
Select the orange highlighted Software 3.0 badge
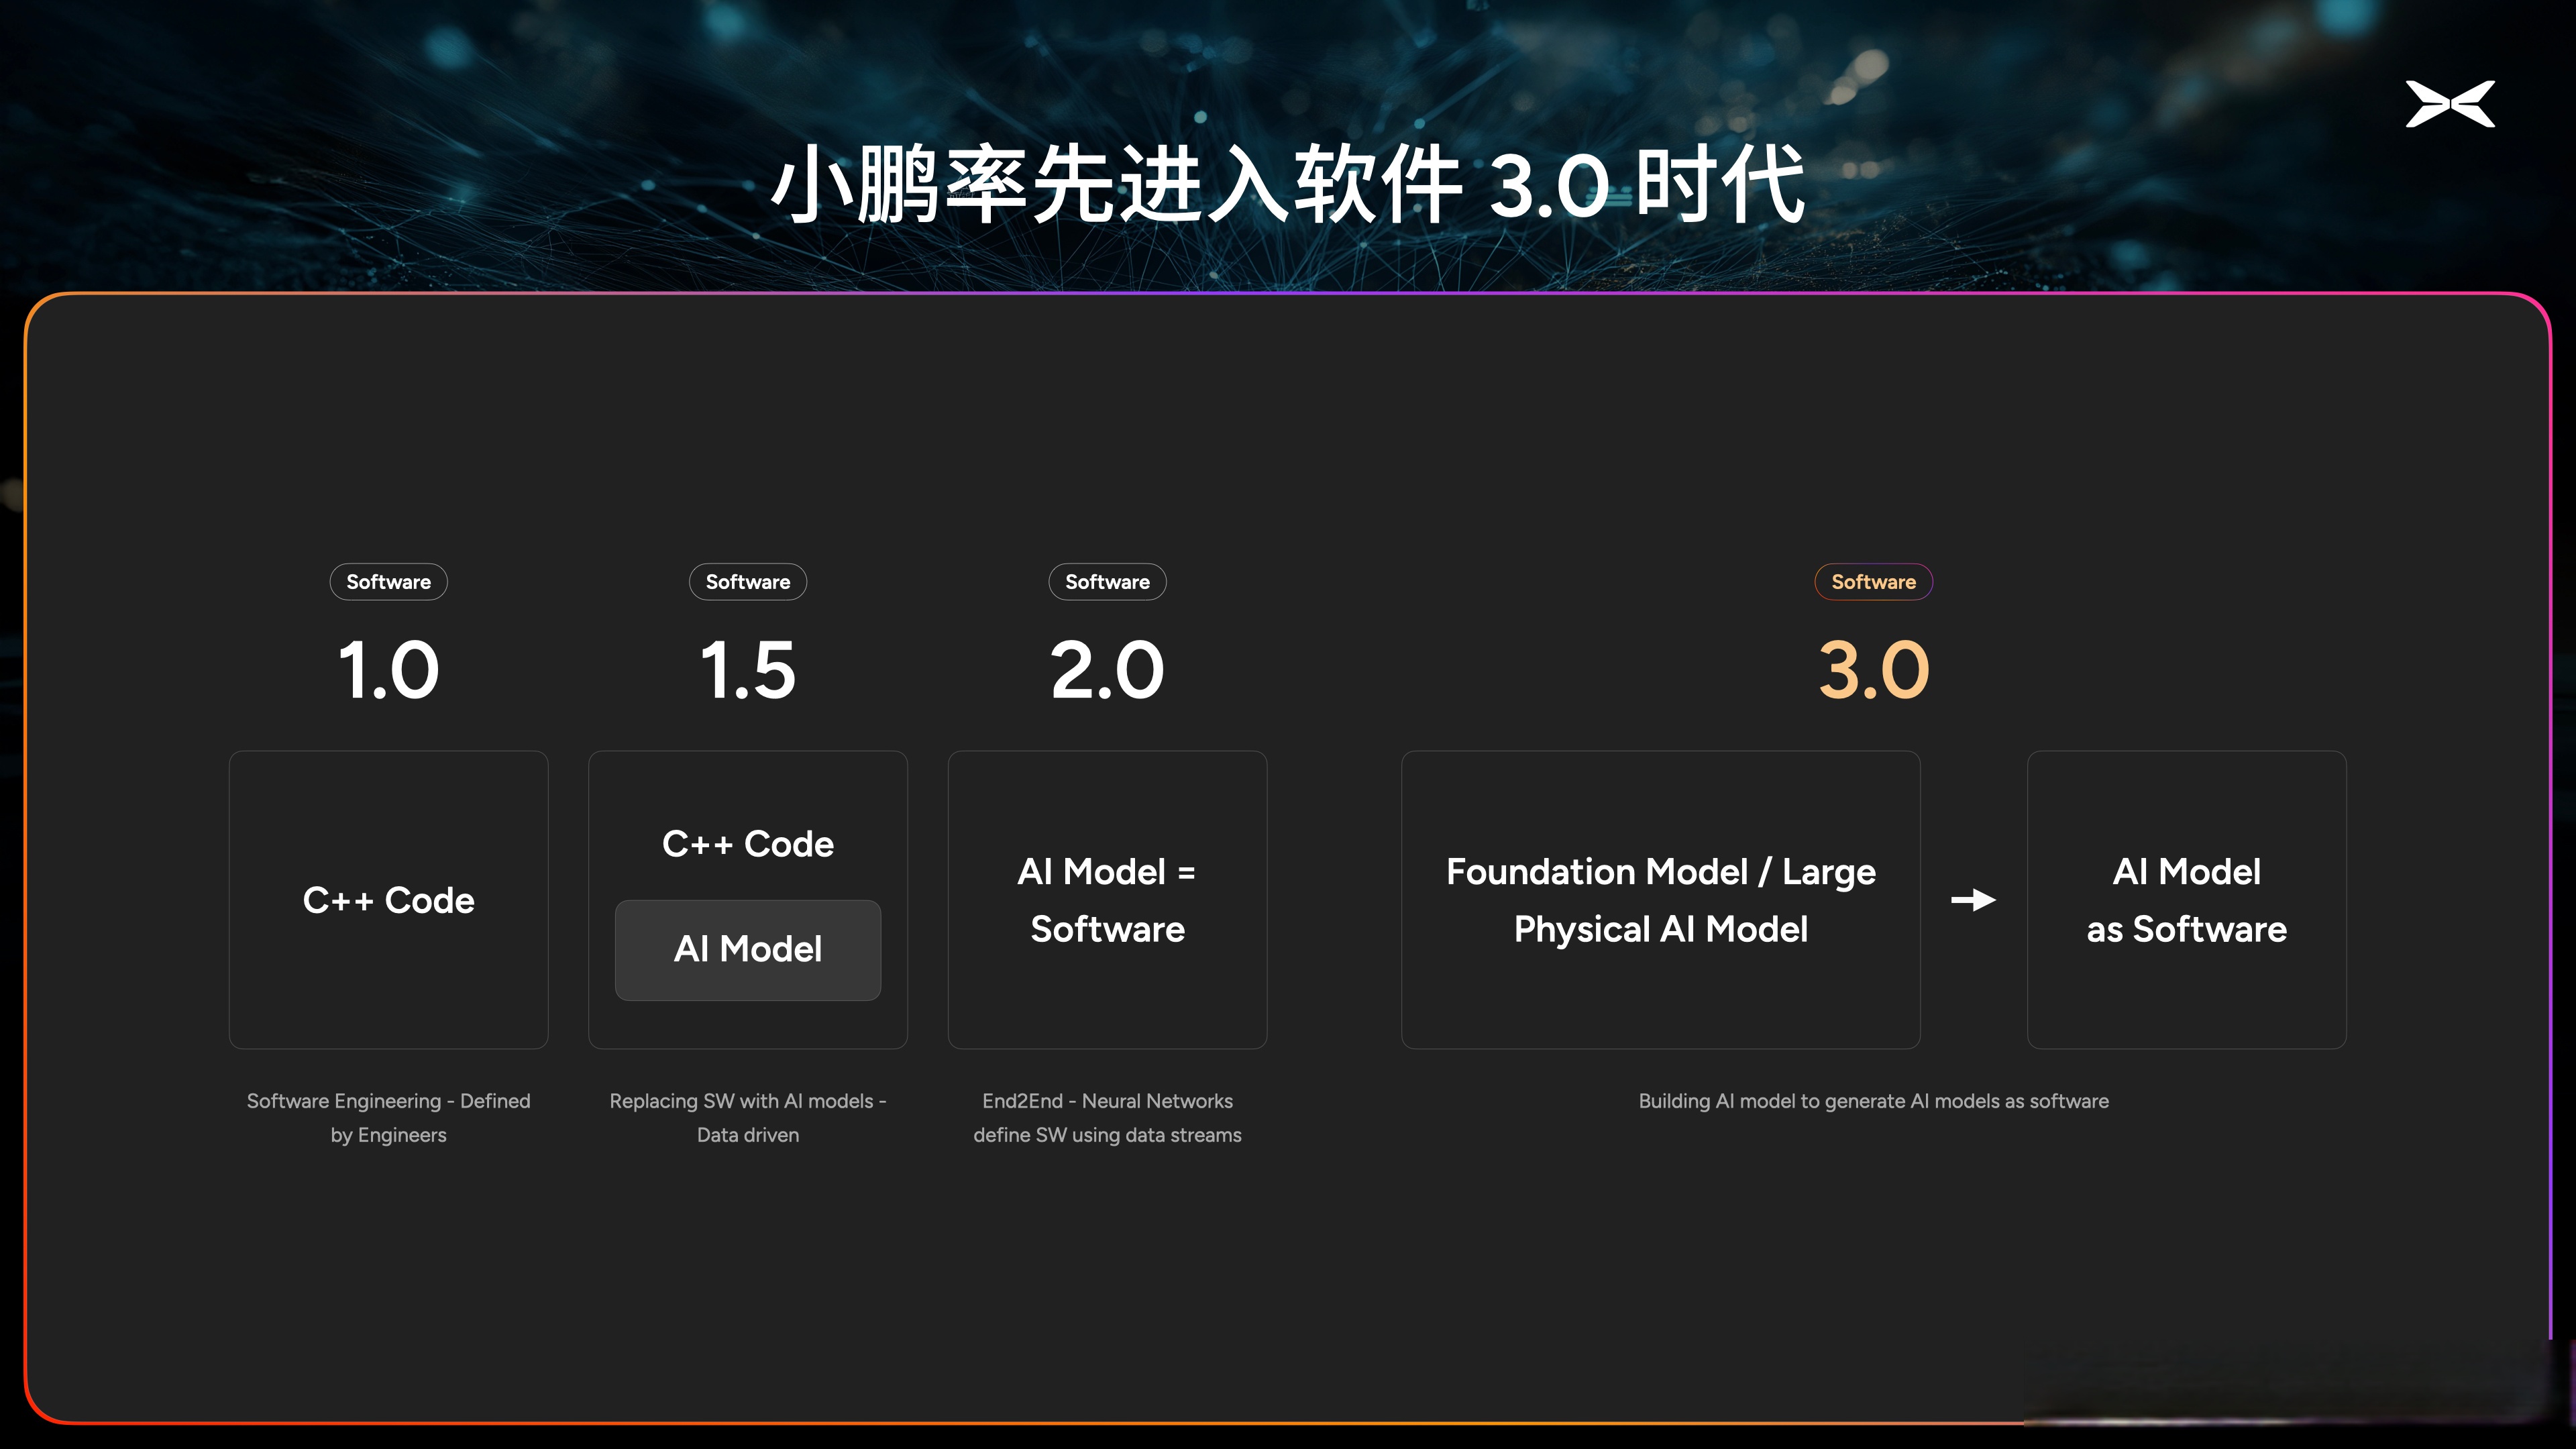pyautogui.click(x=1873, y=581)
